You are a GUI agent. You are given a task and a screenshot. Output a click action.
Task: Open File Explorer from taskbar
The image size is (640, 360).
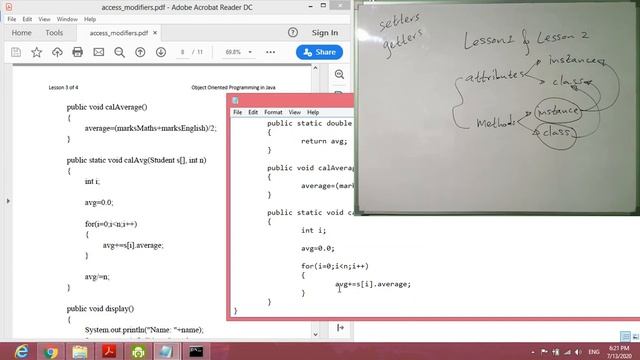tap(80, 351)
